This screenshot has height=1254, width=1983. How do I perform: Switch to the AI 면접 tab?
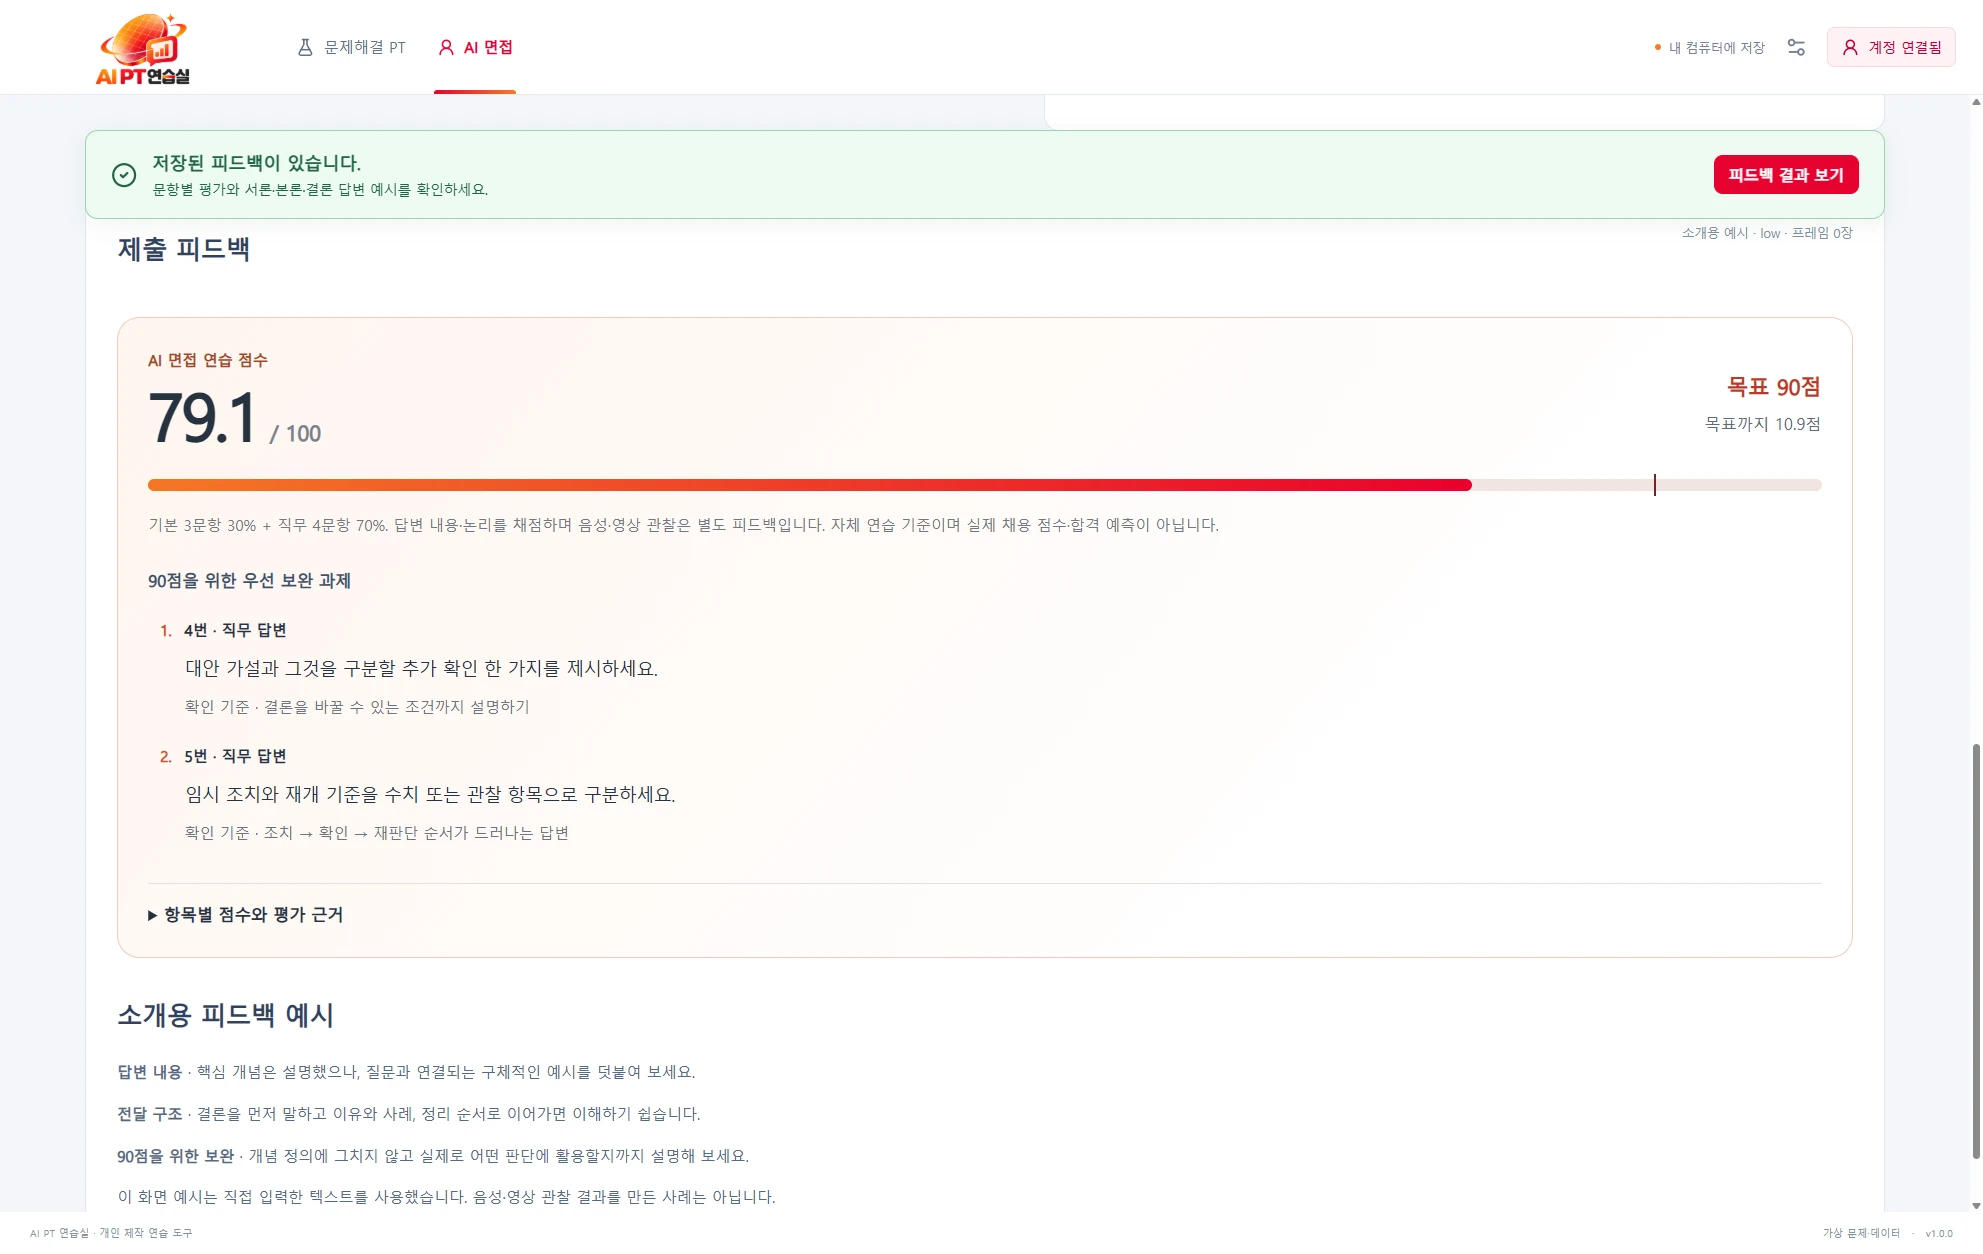coord(475,47)
